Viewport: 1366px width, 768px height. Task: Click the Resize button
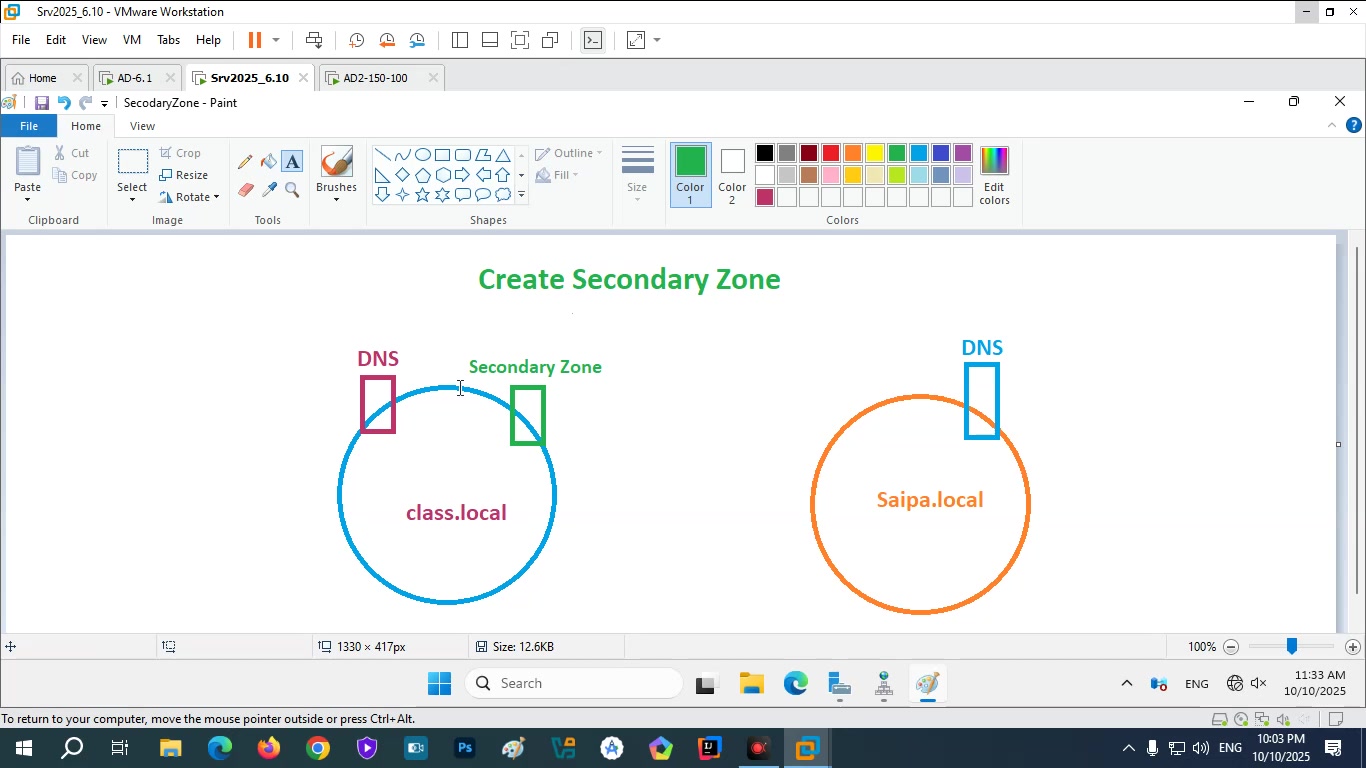point(184,175)
